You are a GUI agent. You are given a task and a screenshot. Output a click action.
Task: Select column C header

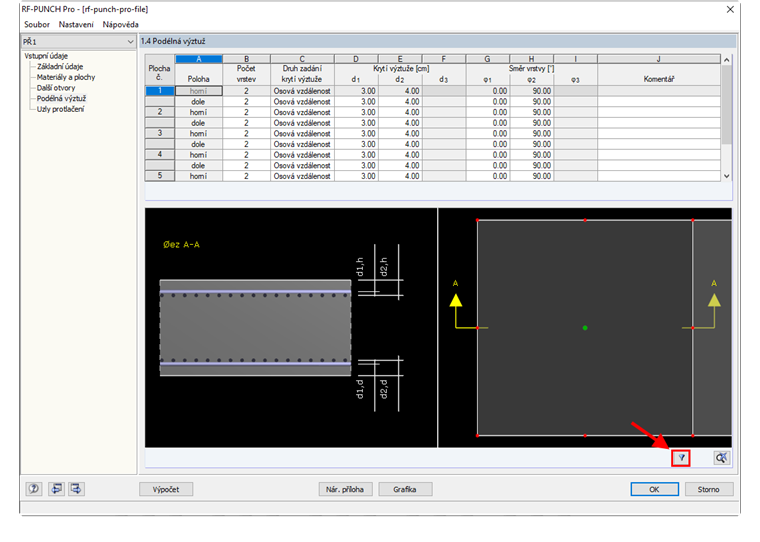302,59
